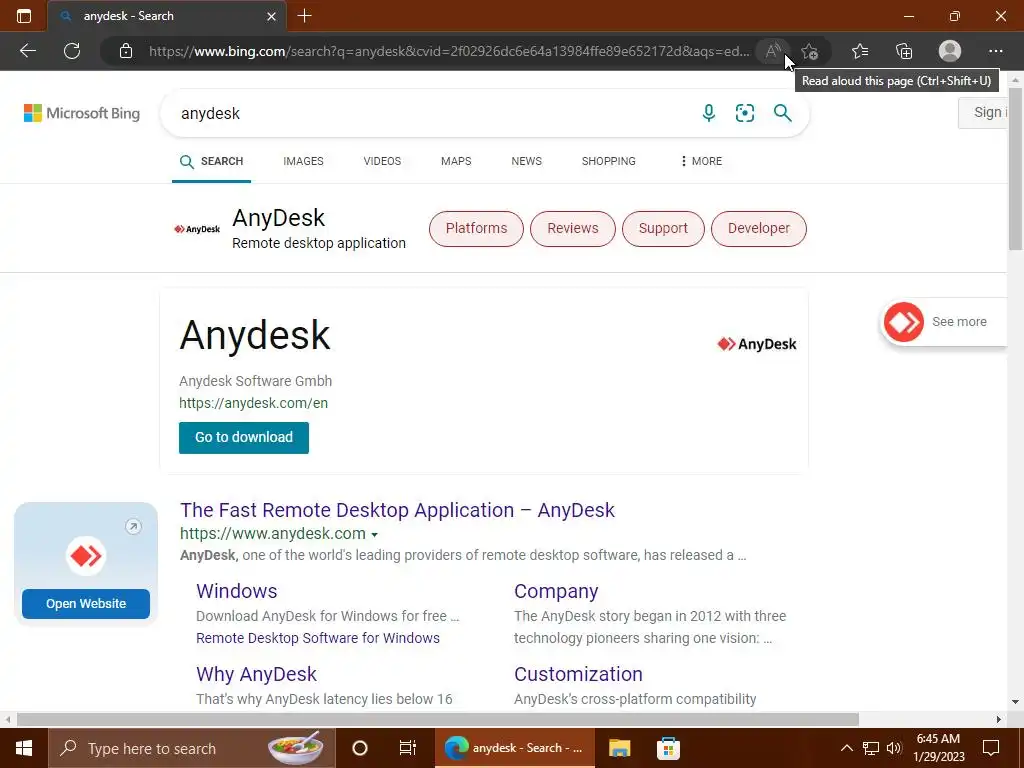
Task: Click the AnyDesk logo beside the heading
Action: (x=197, y=229)
